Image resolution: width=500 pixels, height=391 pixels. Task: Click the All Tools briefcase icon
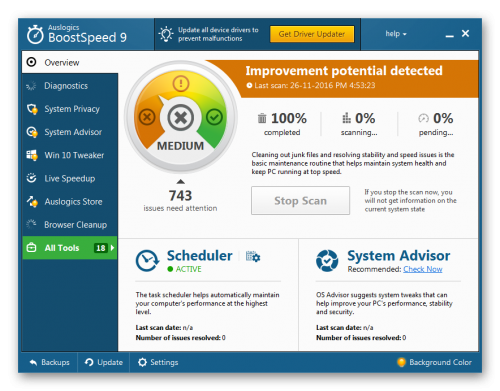(x=31, y=248)
